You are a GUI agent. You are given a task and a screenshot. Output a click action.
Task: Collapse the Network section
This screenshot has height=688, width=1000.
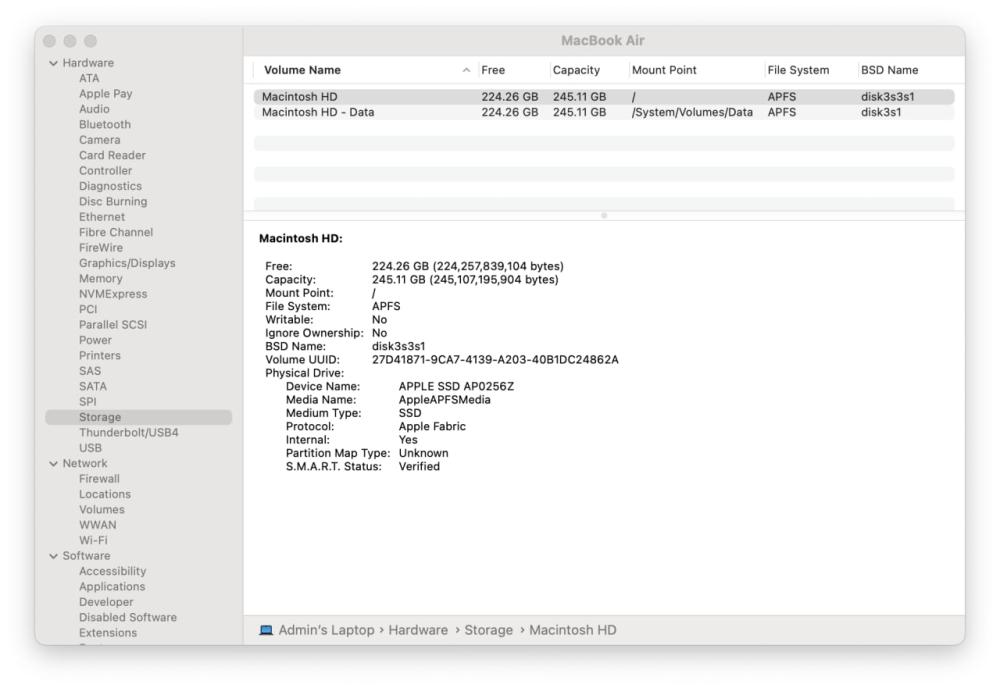[53, 464]
